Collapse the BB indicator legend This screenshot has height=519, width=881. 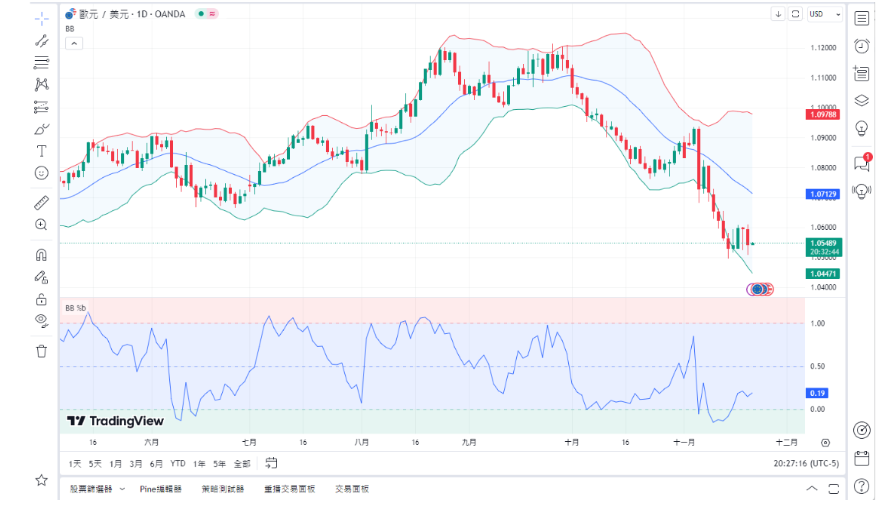point(74,43)
